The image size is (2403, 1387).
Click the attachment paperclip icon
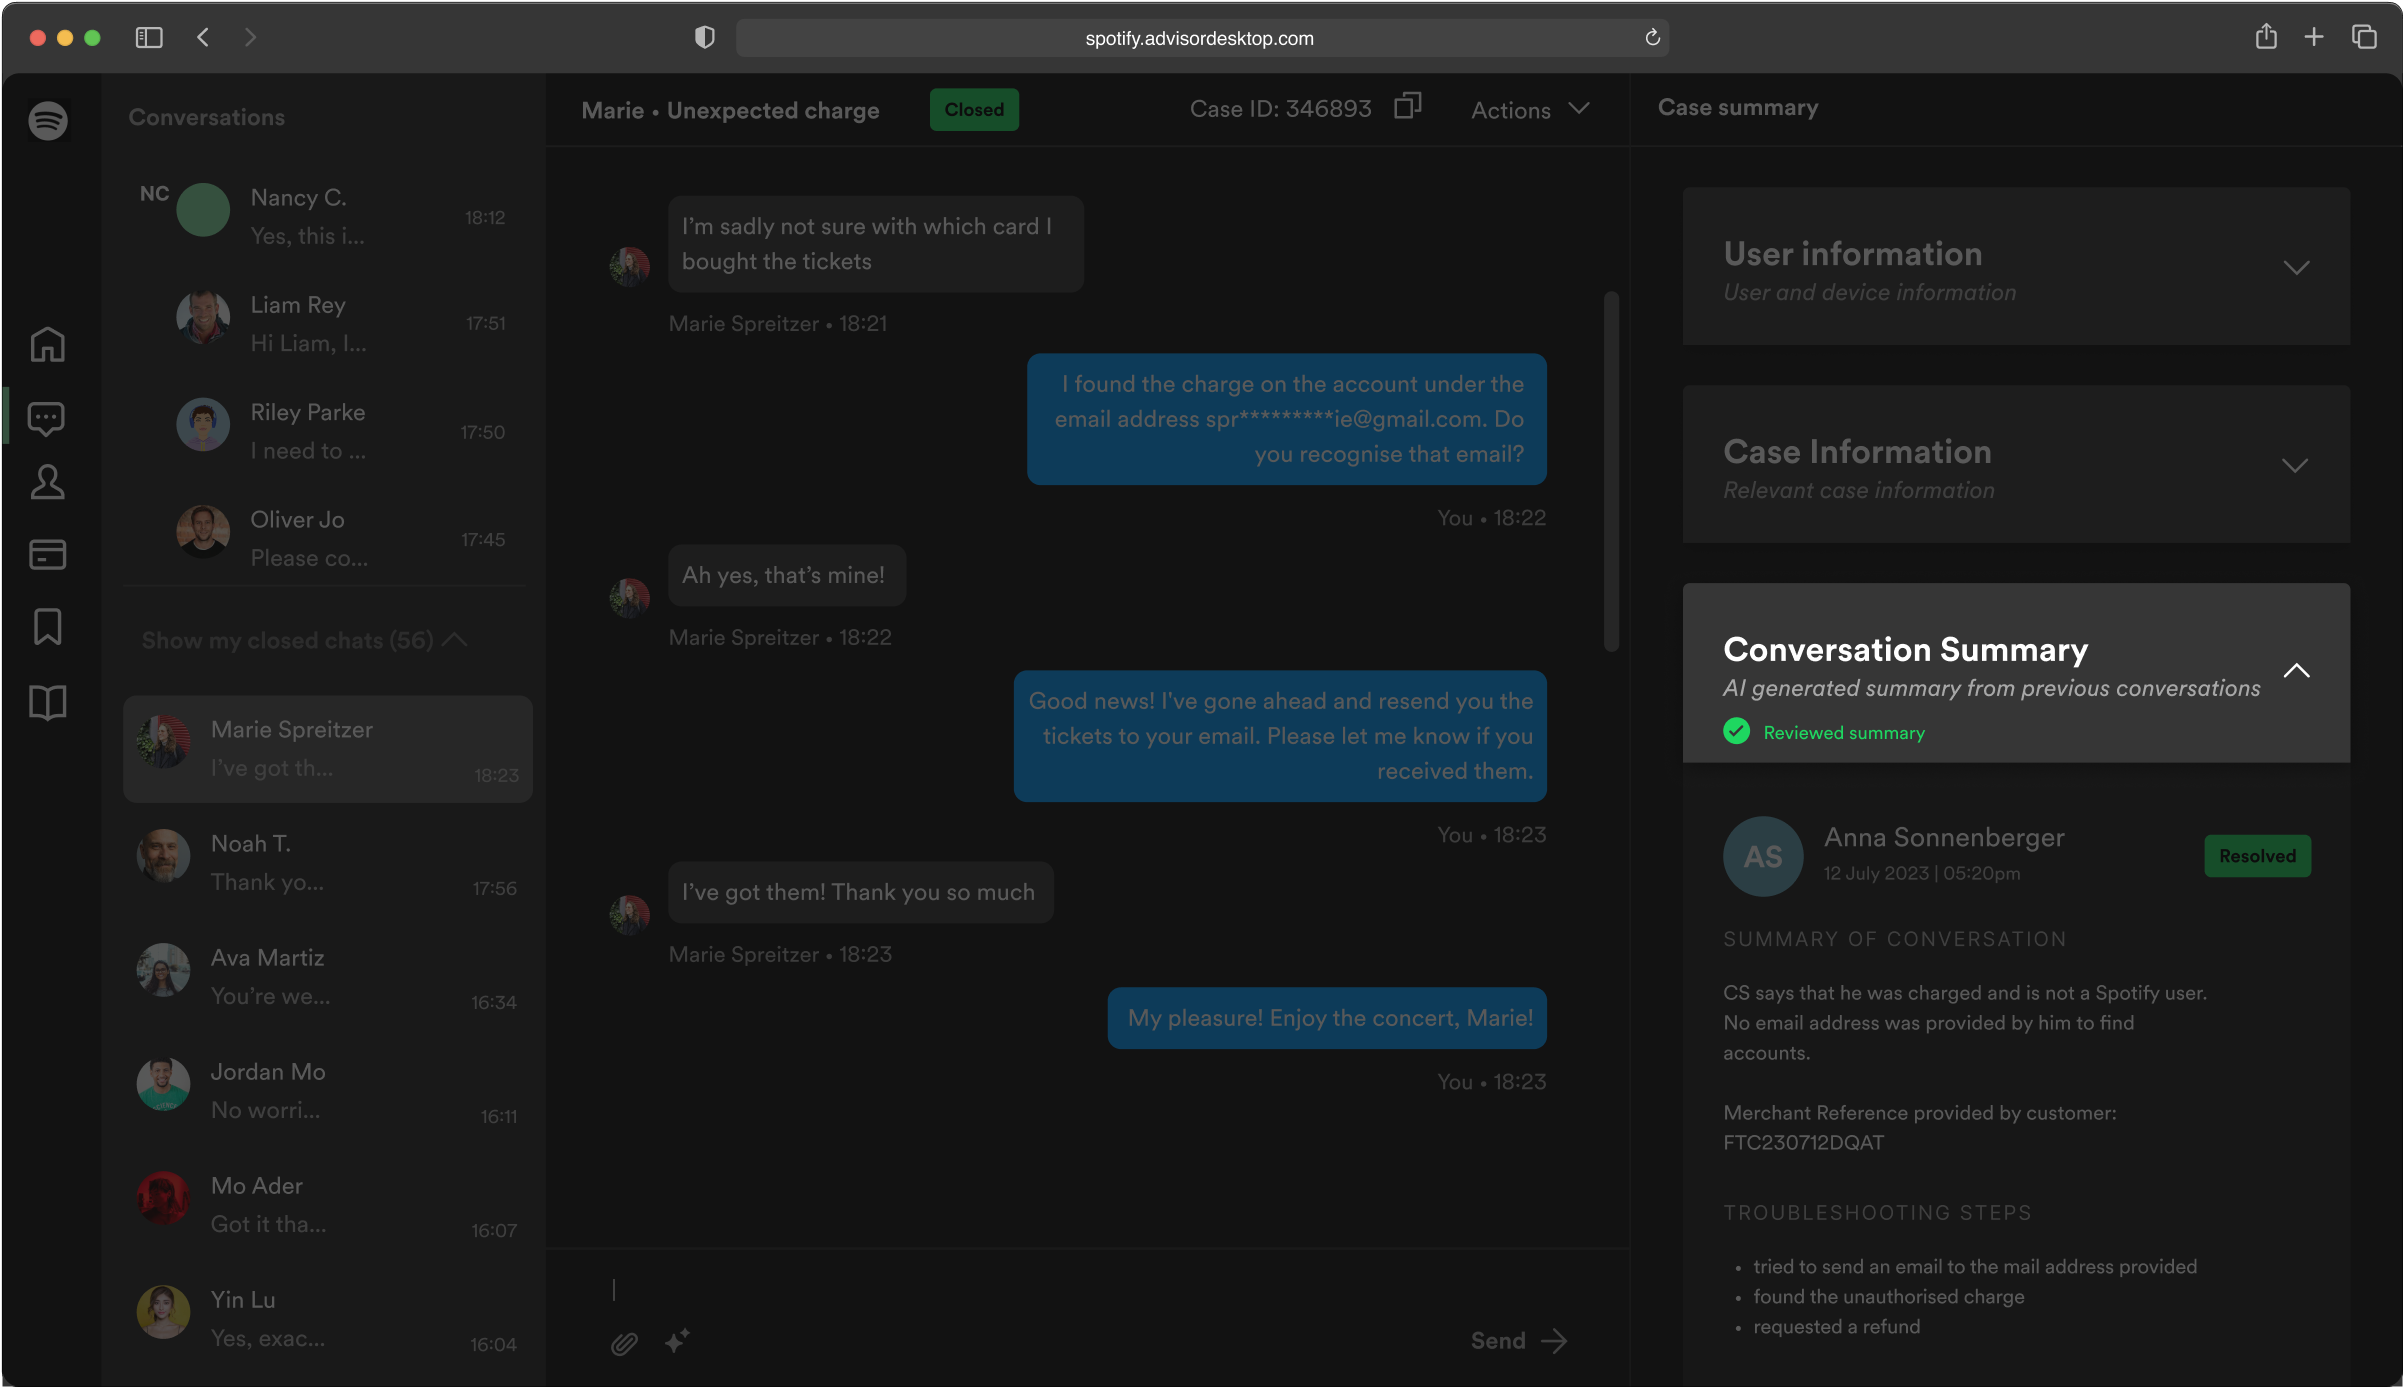click(624, 1343)
